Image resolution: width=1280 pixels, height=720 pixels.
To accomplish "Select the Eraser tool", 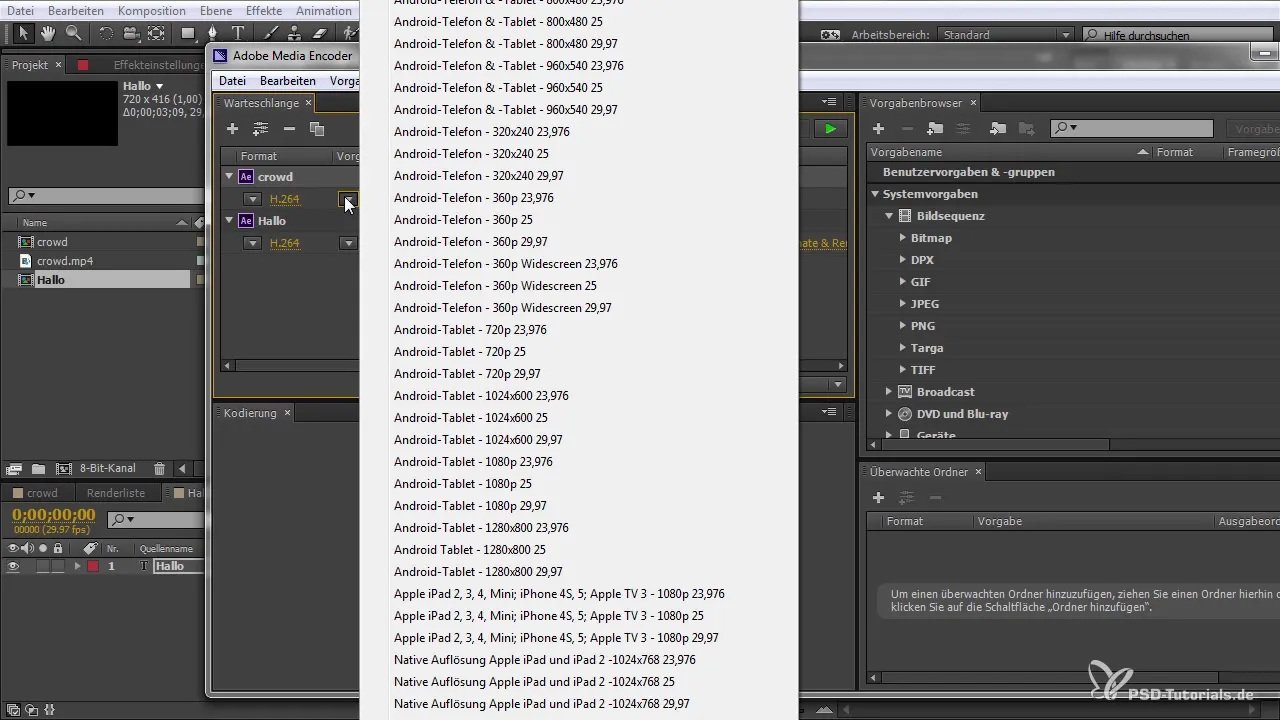I will [x=320, y=33].
